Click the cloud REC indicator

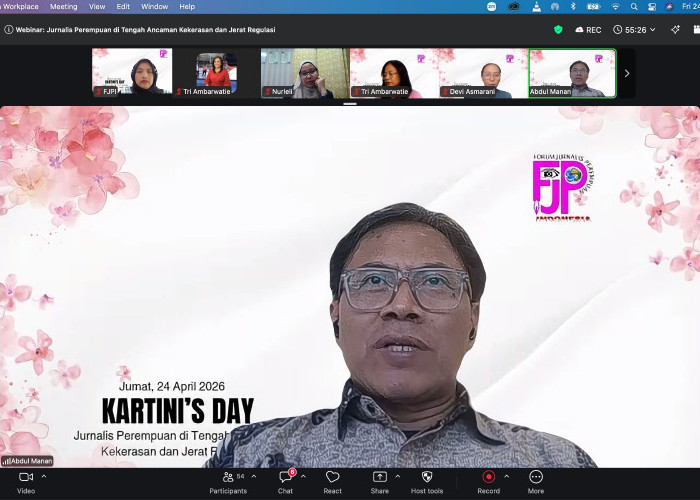(x=588, y=30)
